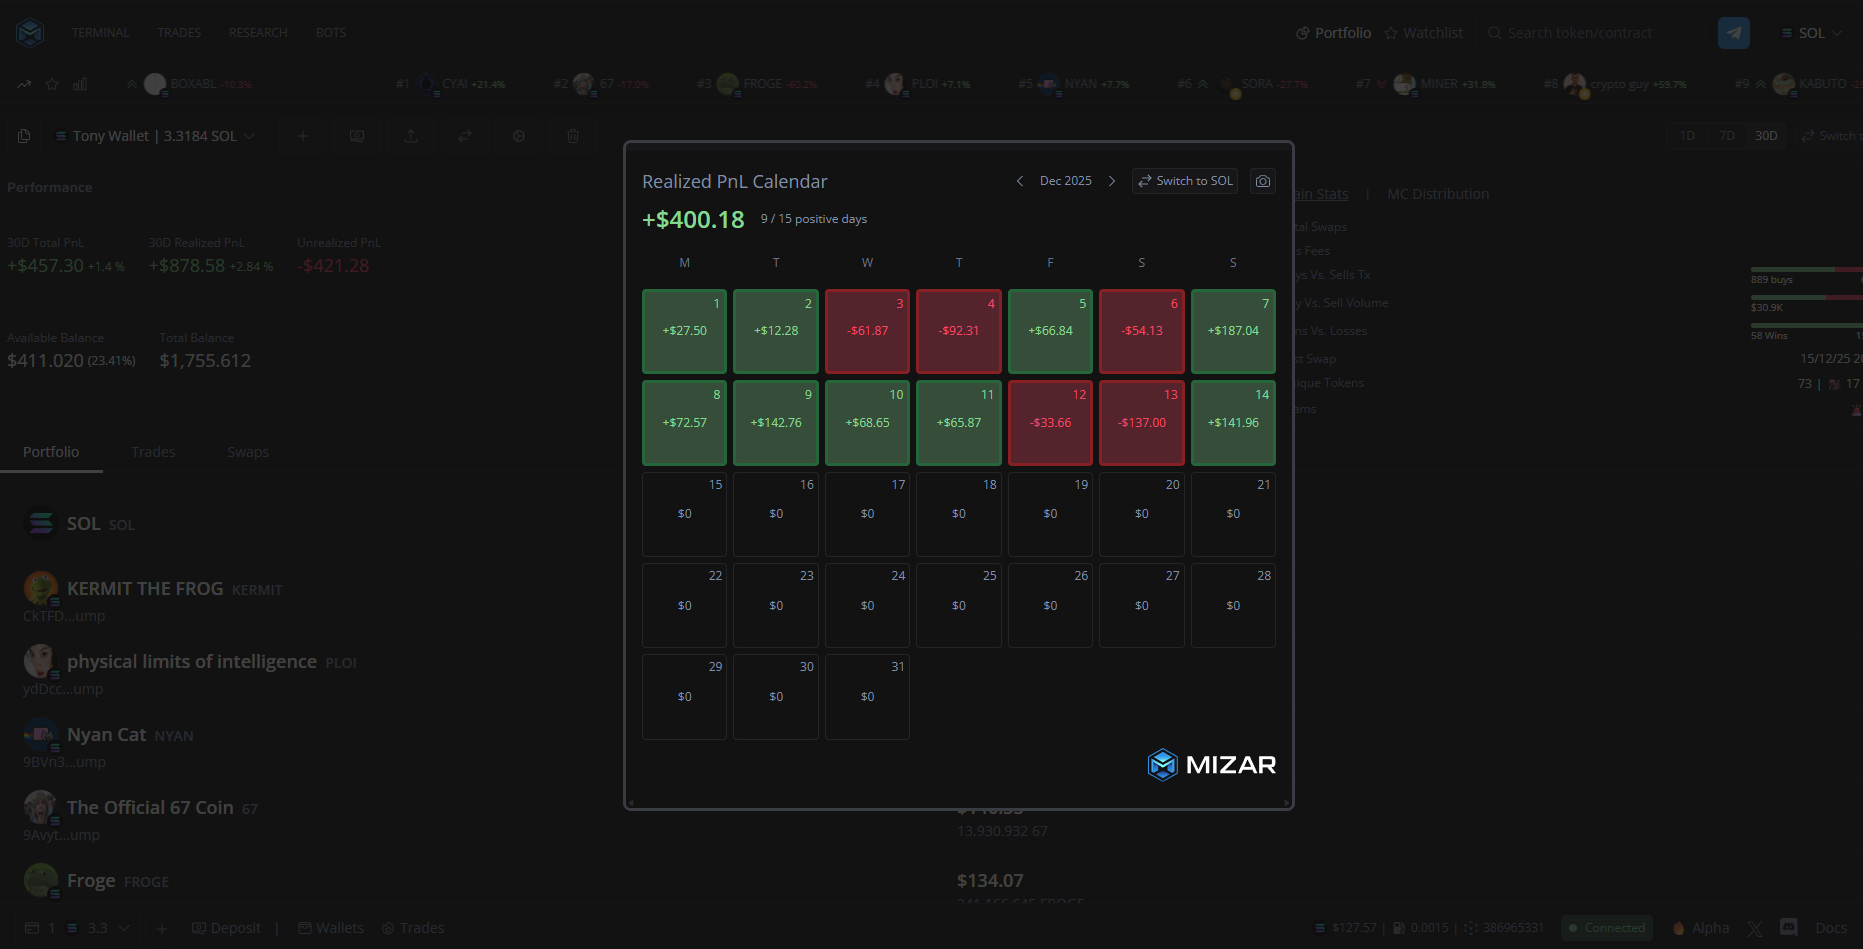This screenshot has width=1863, height=949.
Task: Toggle calendar currency with Switch to SOL
Action: (x=1185, y=181)
